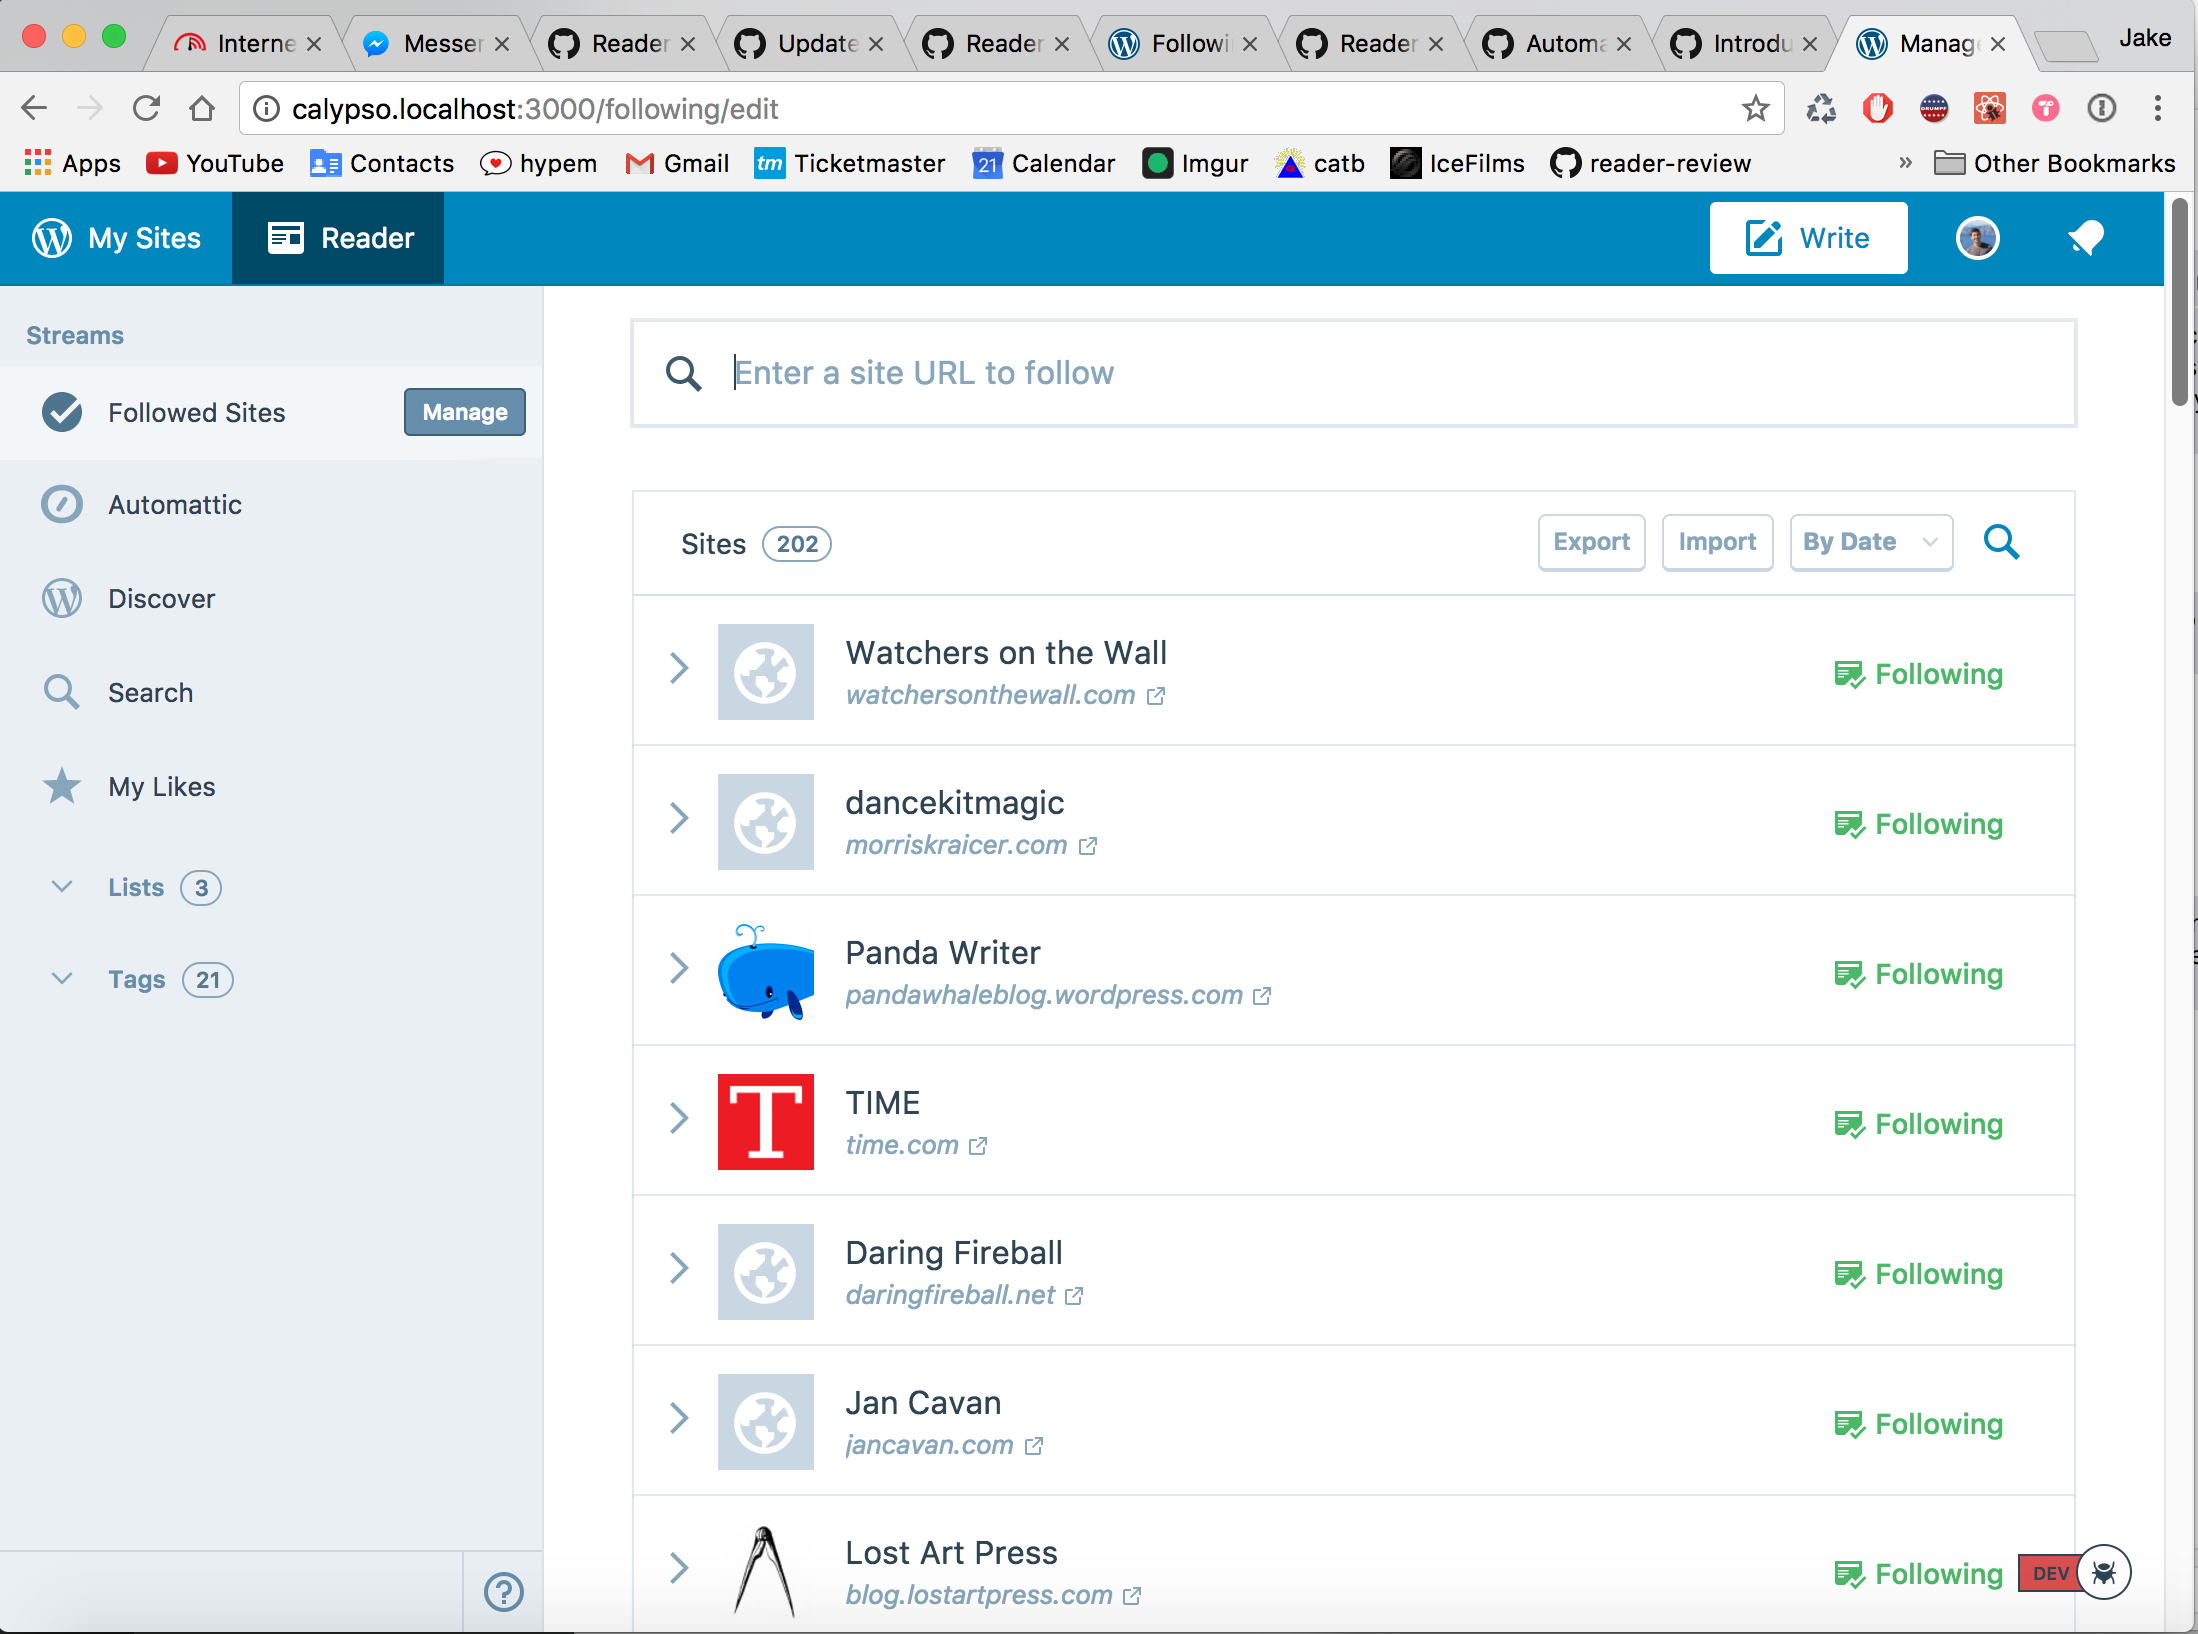
Task: Click the sites list search magnifier icon
Action: pyautogui.click(x=2001, y=542)
